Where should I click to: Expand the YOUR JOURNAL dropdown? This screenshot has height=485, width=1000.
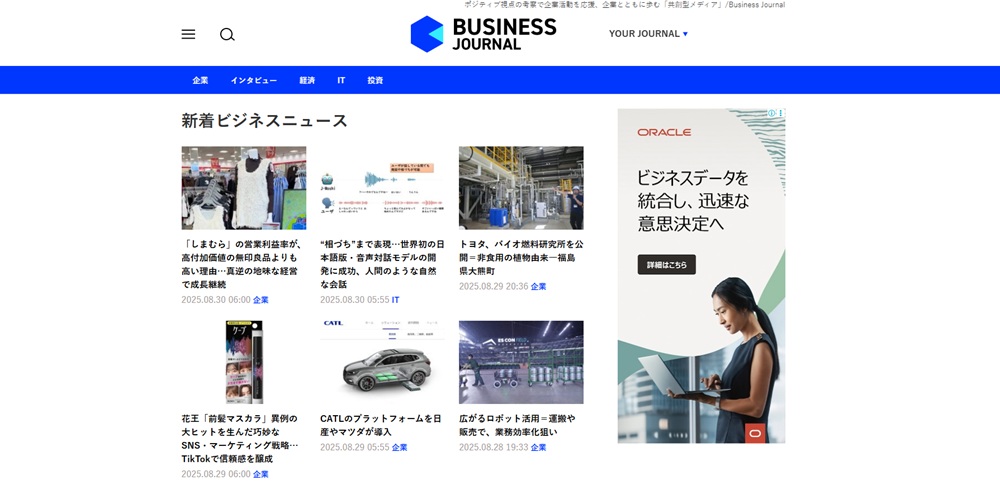click(x=648, y=34)
